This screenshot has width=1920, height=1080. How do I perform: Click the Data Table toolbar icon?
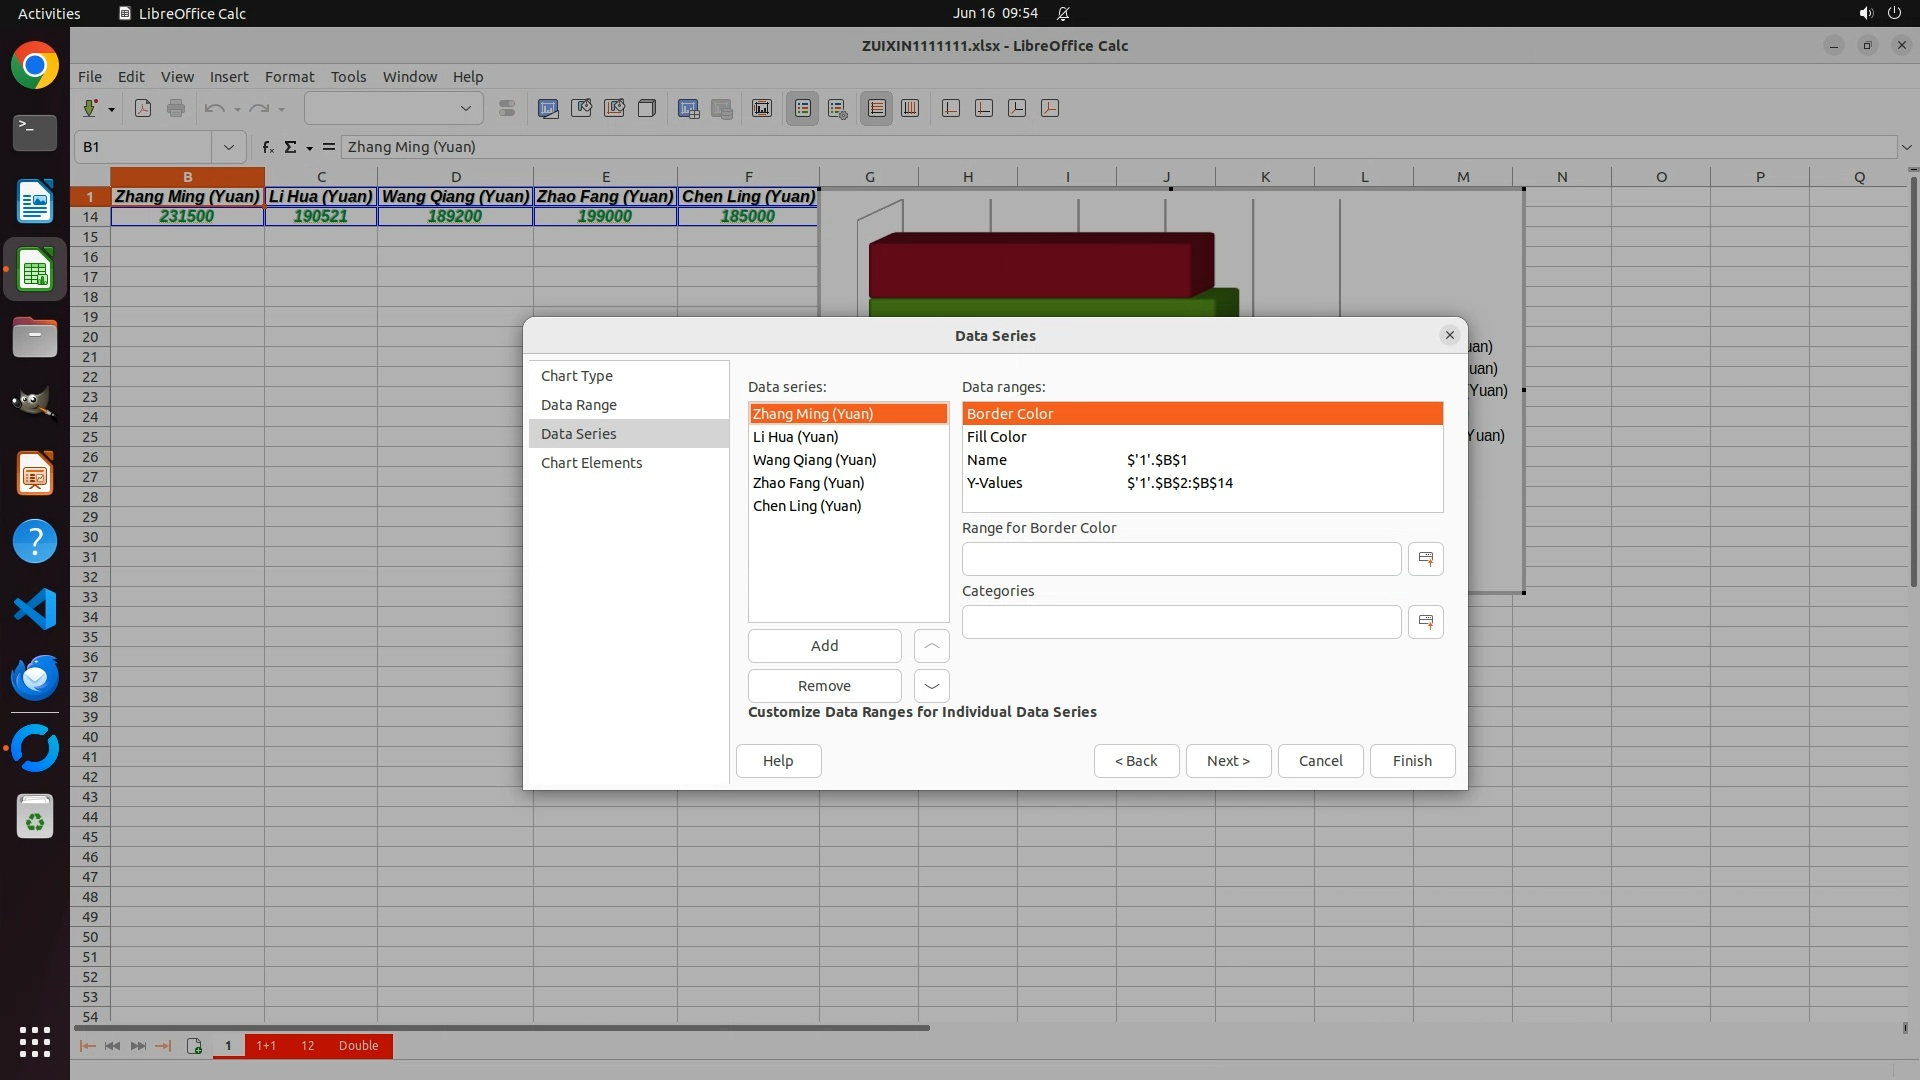tap(721, 109)
